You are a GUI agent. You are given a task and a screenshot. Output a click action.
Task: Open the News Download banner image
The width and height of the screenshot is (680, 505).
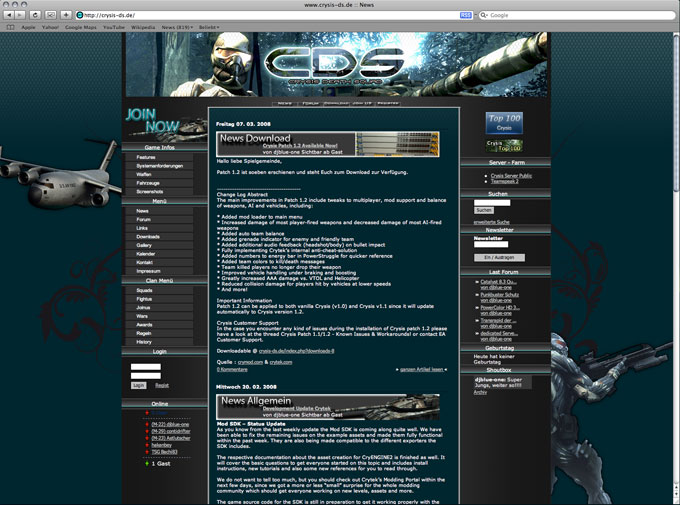pyautogui.click(x=328, y=144)
